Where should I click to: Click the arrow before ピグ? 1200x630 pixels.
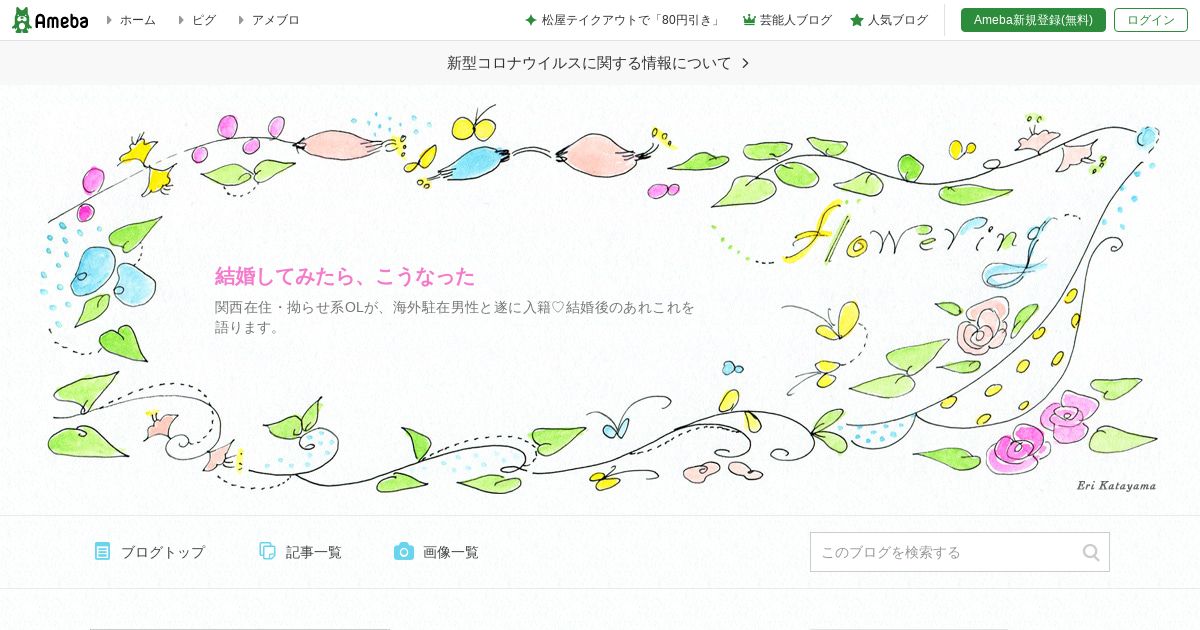click(181, 20)
